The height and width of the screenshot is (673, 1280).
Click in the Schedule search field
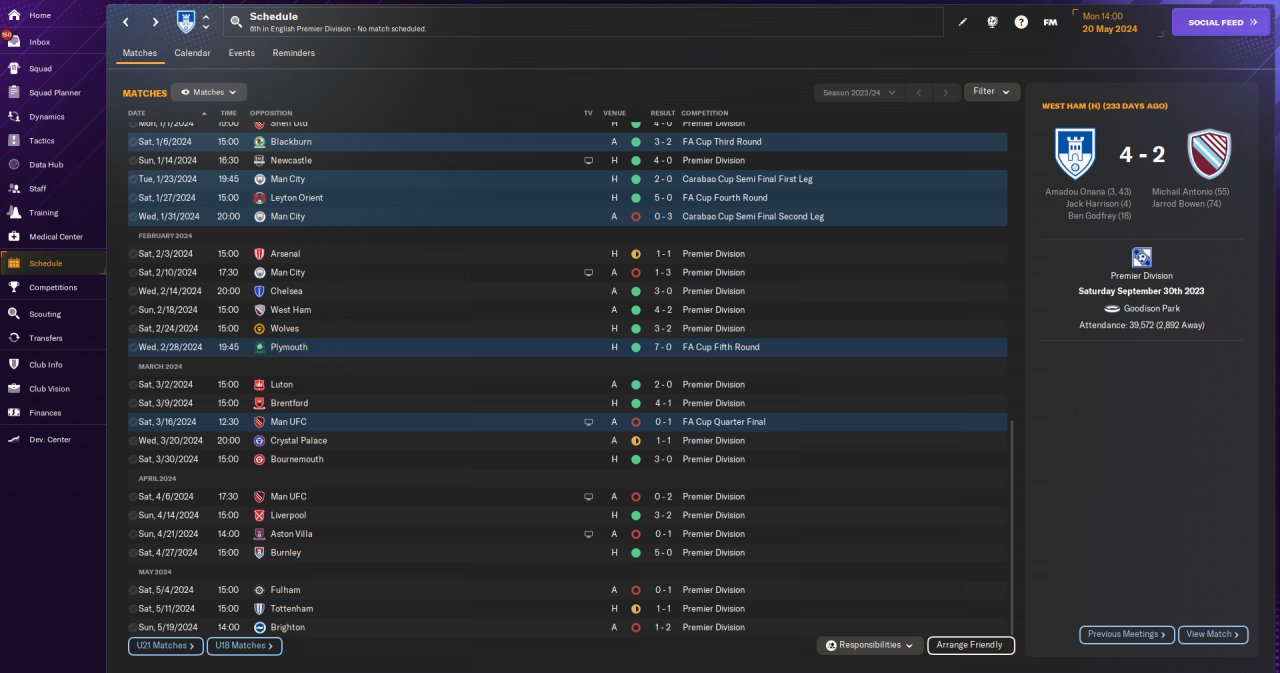pyautogui.click(x=582, y=22)
